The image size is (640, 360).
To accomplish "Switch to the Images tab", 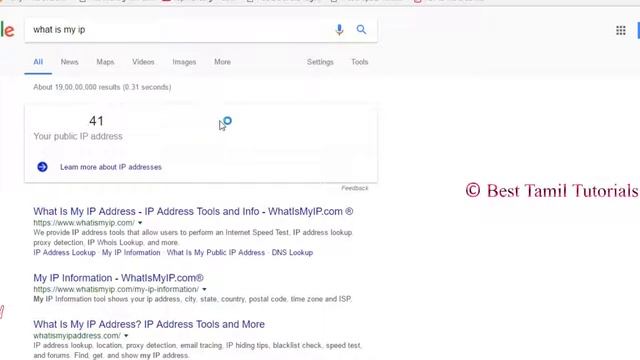I will tap(184, 62).
